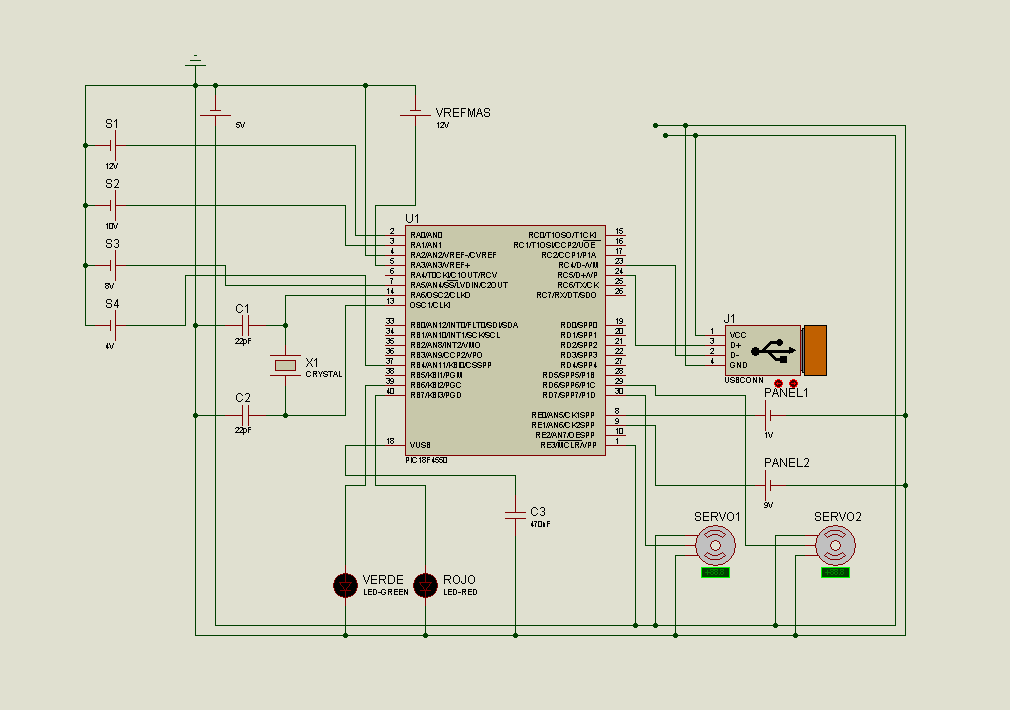The image size is (1010, 710).
Task: Select the 5V battery symbol
Action: pos(215,113)
